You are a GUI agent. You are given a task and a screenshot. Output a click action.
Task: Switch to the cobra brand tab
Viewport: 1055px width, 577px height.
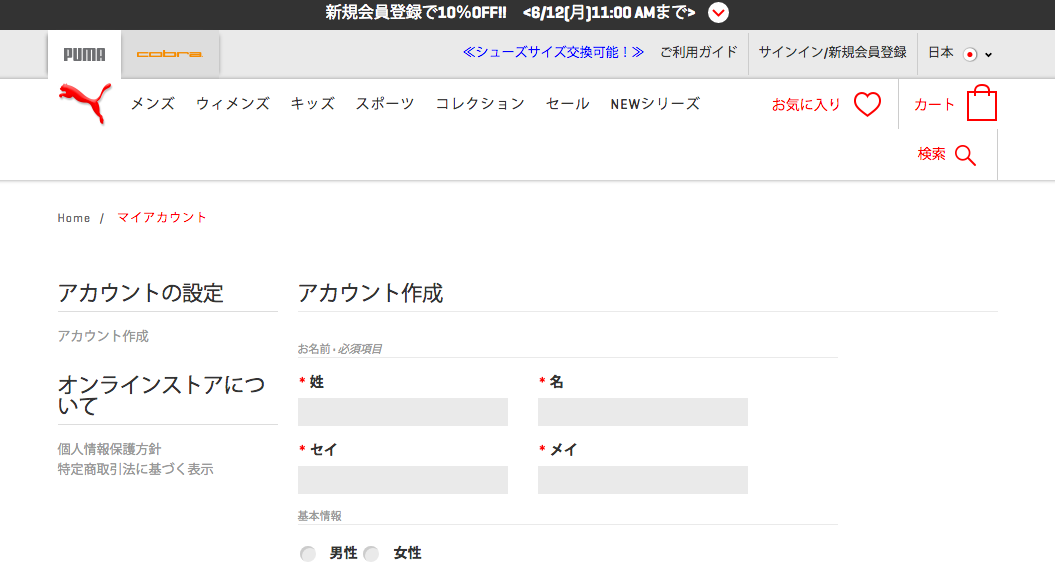click(170, 54)
